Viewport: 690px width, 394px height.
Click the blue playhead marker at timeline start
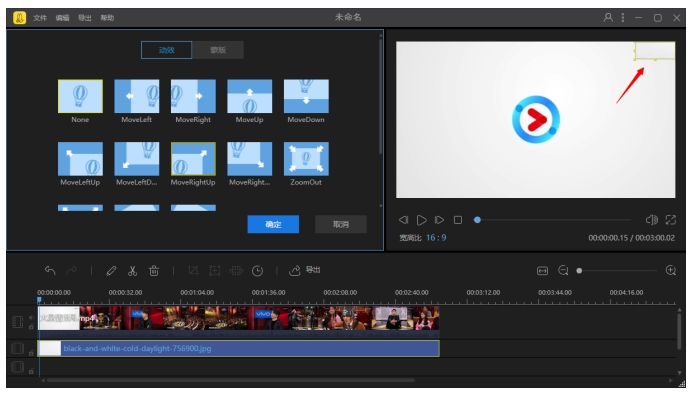39,300
